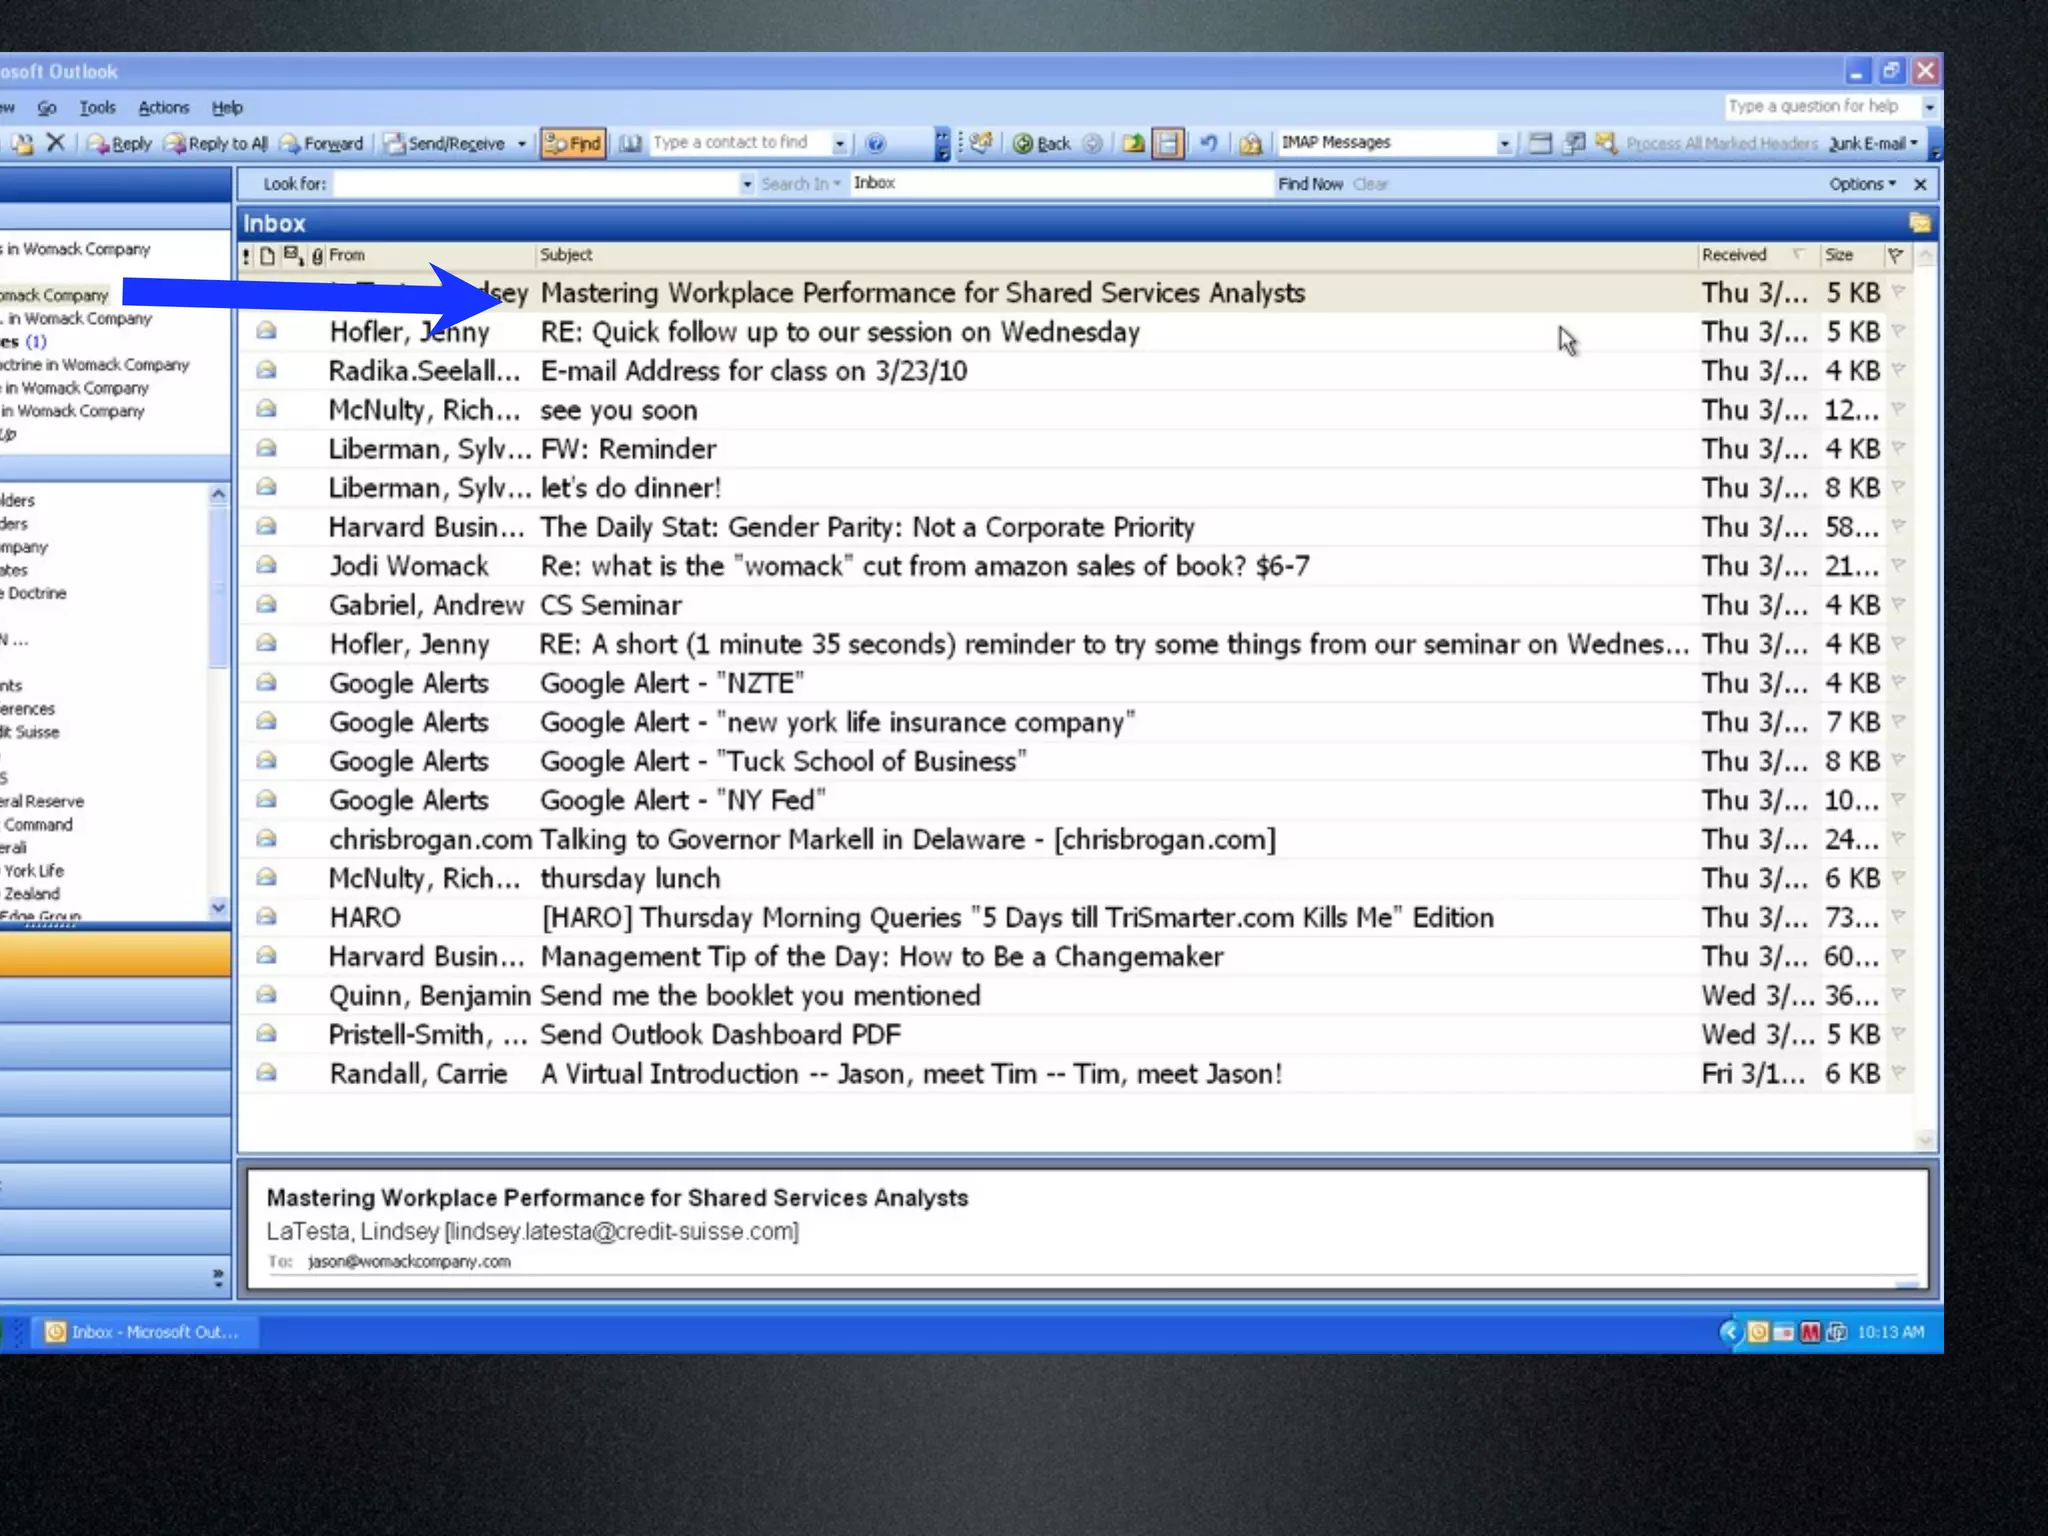Image resolution: width=2048 pixels, height=1536 pixels.
Task: Click the Look for search field
Action: pyautogui.click(x=537, y=184)
